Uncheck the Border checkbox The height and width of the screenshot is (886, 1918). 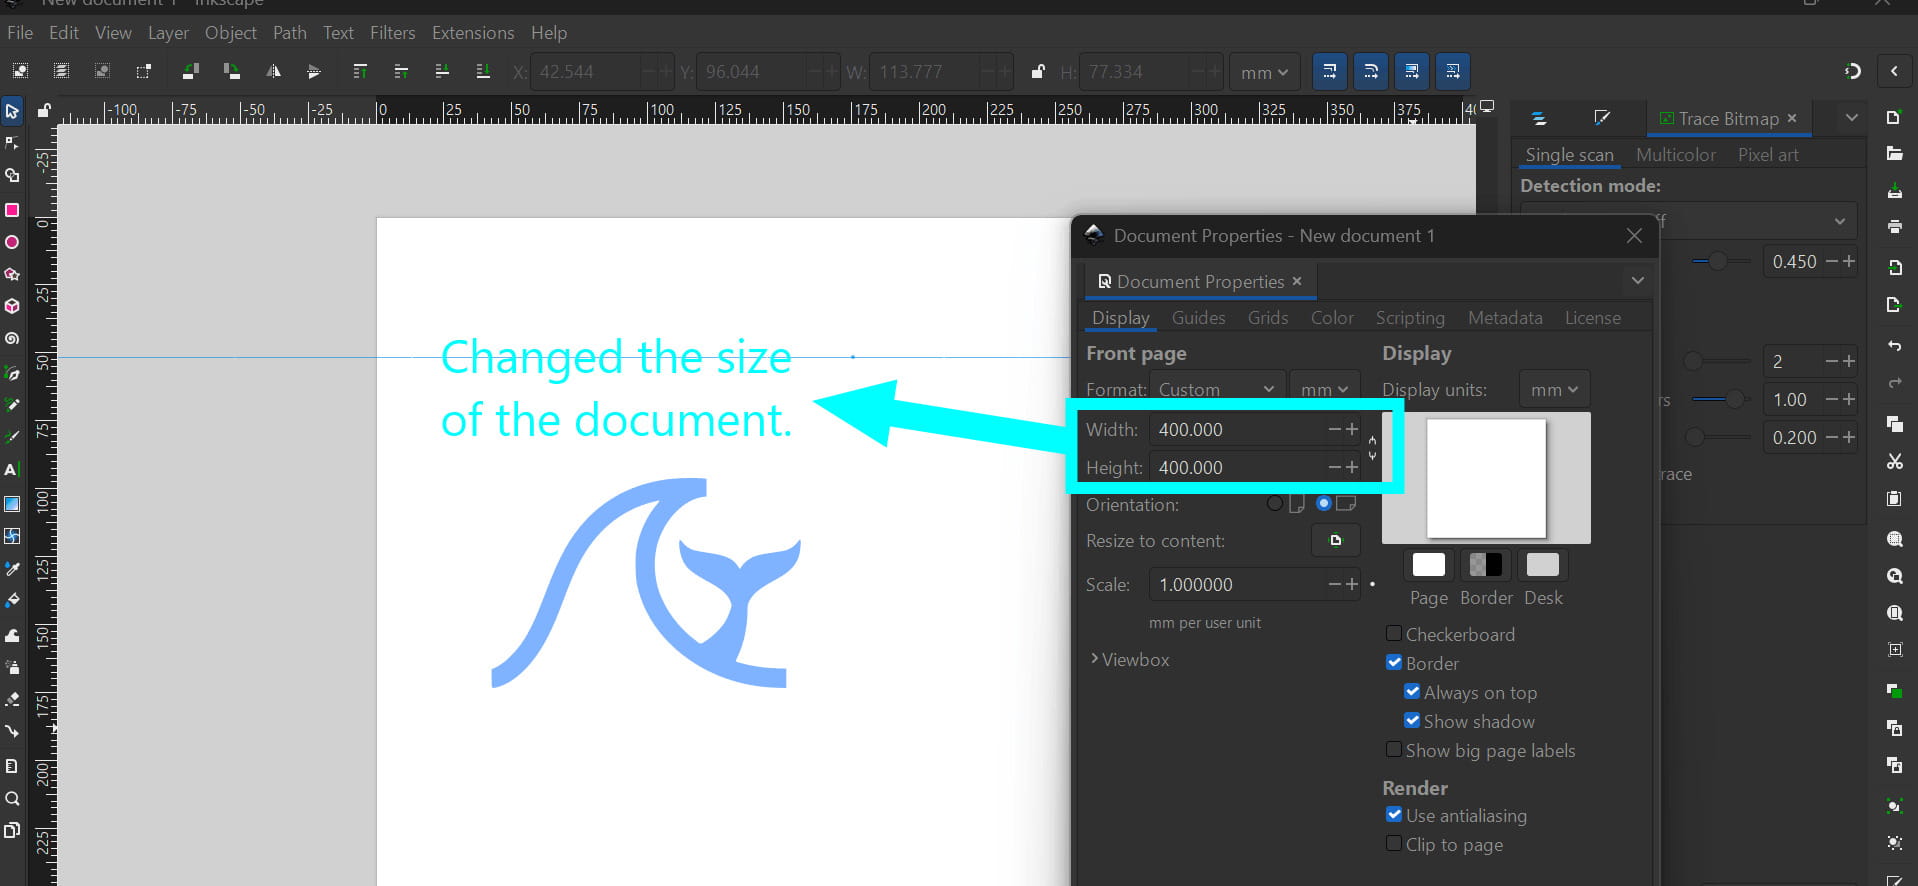point(1394,662)
